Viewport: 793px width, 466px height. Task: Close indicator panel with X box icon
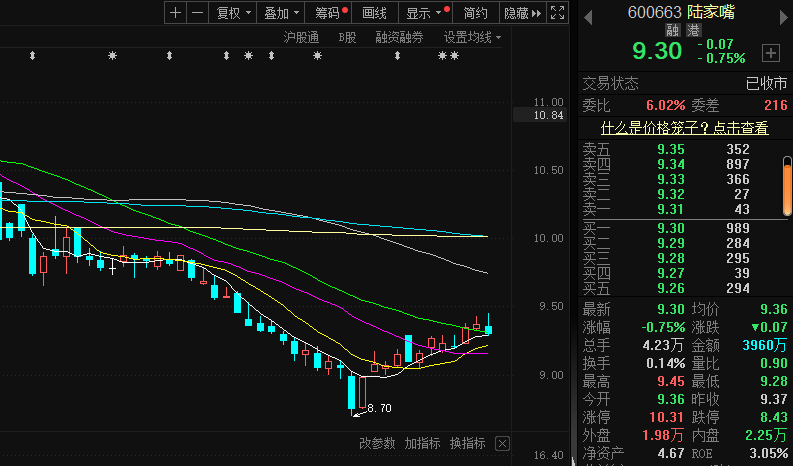tap(502, 444)
